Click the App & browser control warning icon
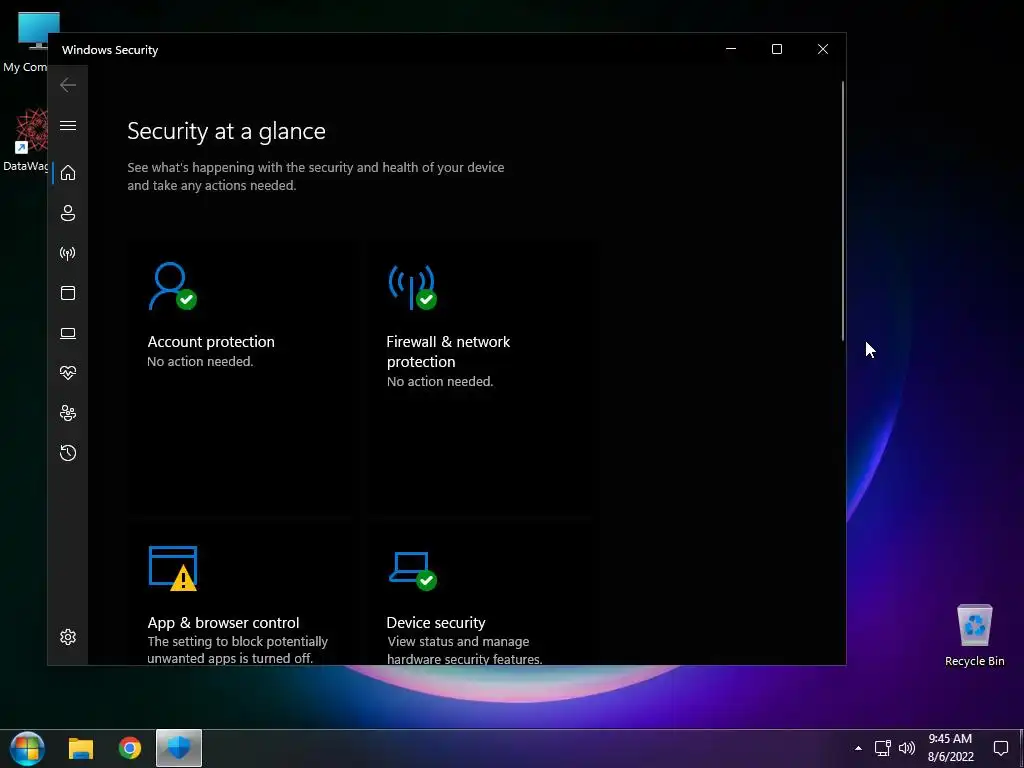Viewport: 1024px width, 768px height. (x=173, y=568)
